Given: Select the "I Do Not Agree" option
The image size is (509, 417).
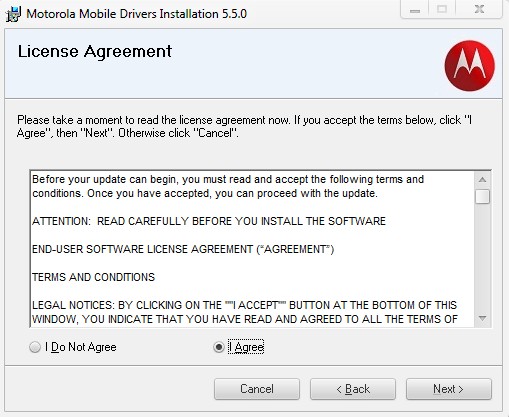Looking at the screenshot, I should pos(73,347).
